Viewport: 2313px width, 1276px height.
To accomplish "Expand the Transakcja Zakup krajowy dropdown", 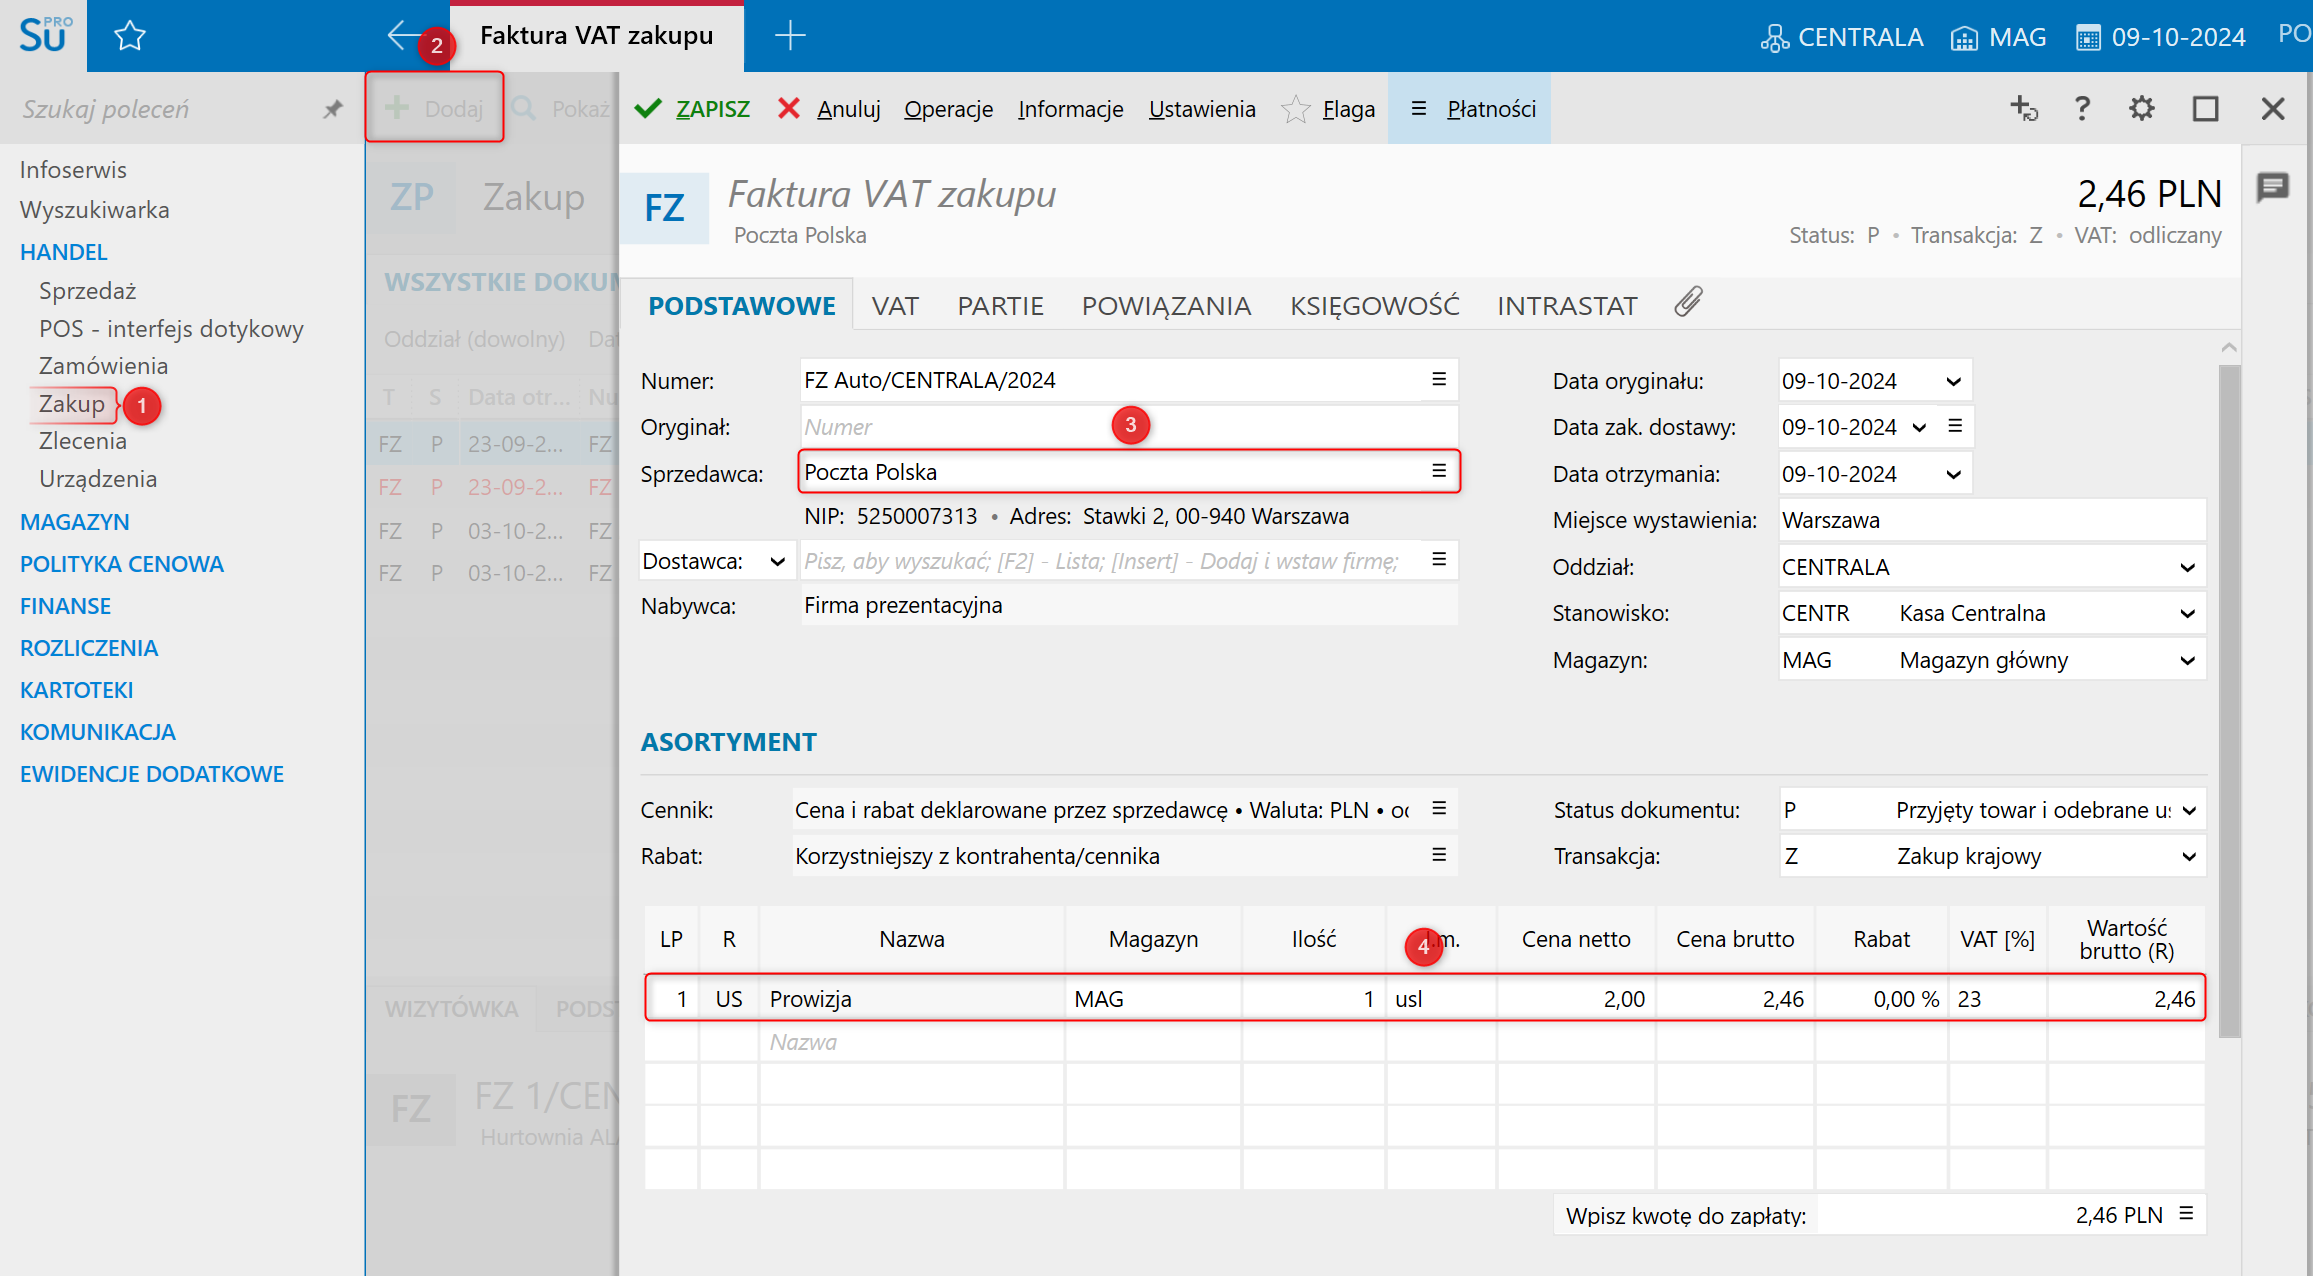I will click(x=2188, y=857).
